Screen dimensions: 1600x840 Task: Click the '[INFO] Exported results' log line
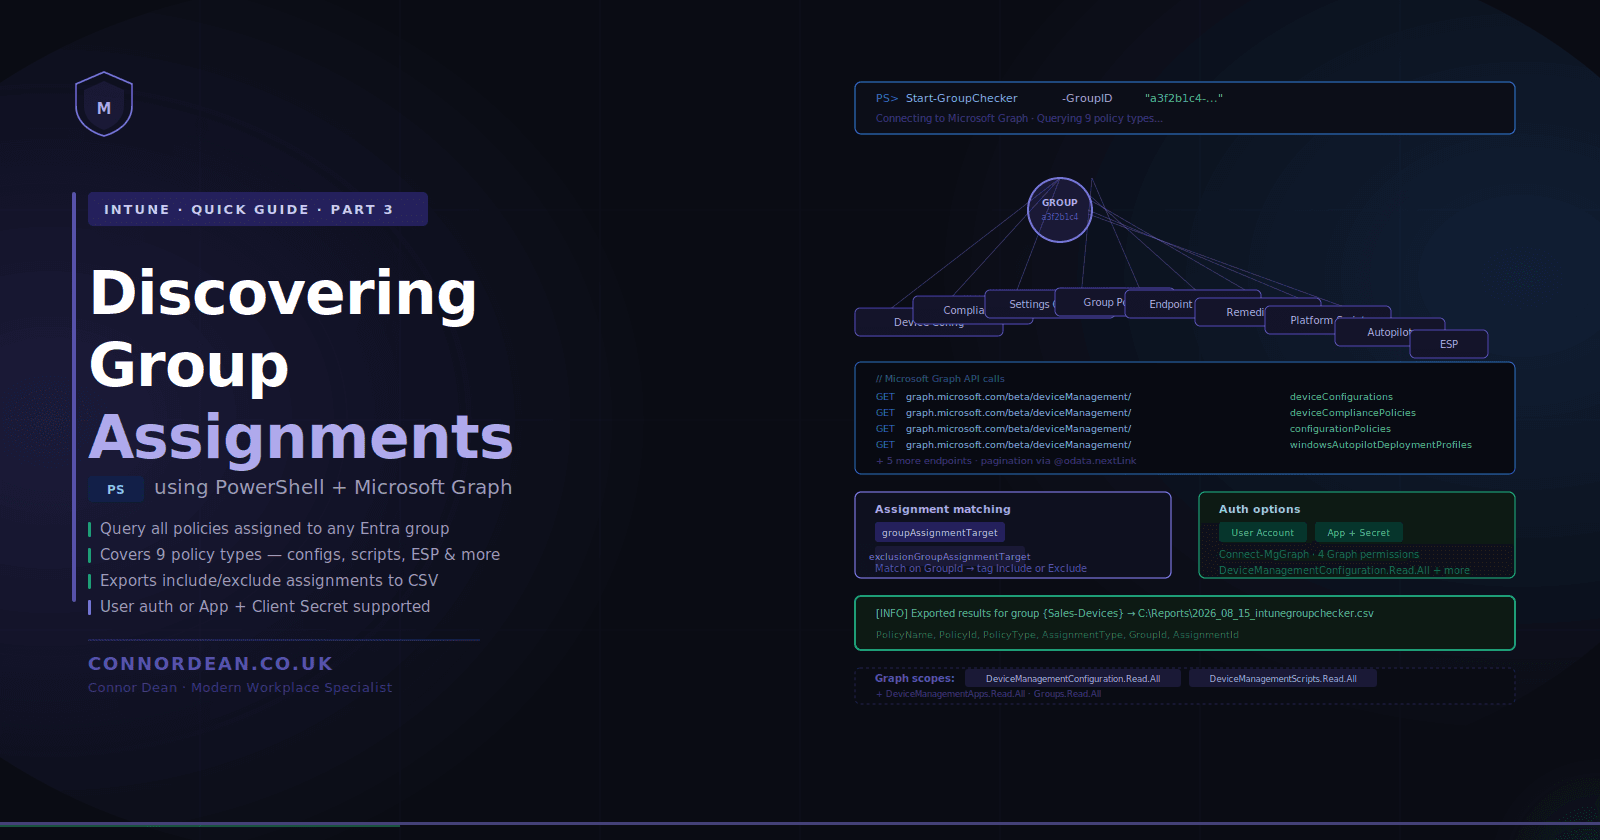(1125, 613)
